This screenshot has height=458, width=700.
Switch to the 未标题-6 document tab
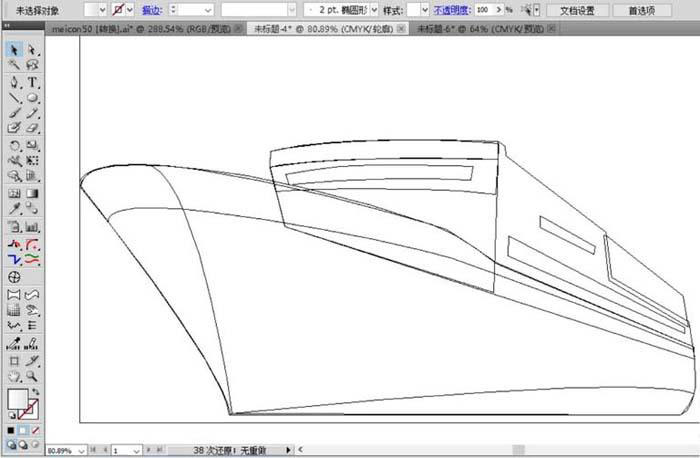click(480, 29)
